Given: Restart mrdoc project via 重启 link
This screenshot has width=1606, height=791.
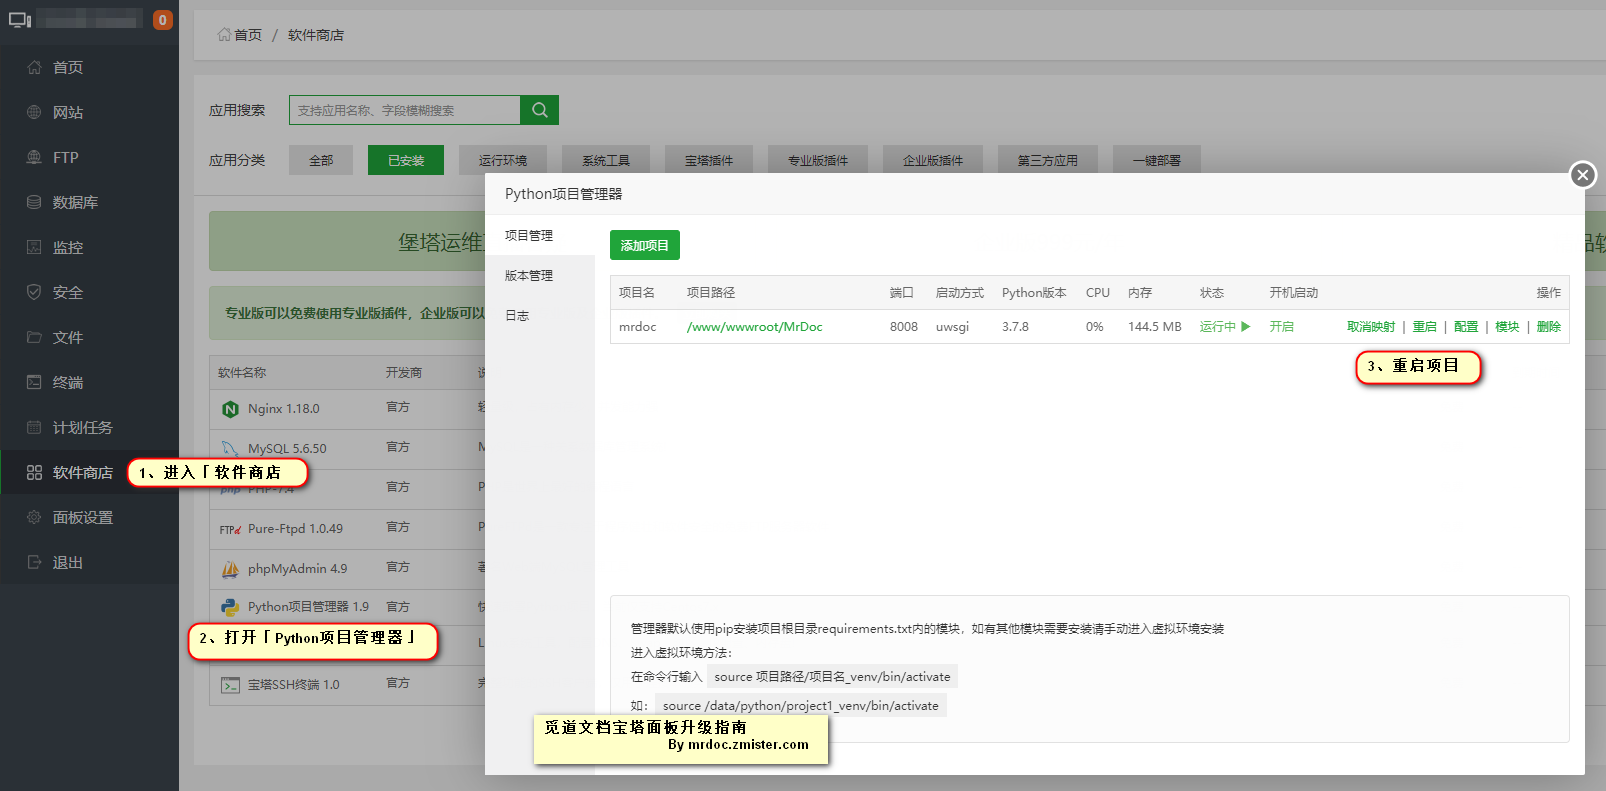Looking at the screenshot, I should (x=1424, y=327).
